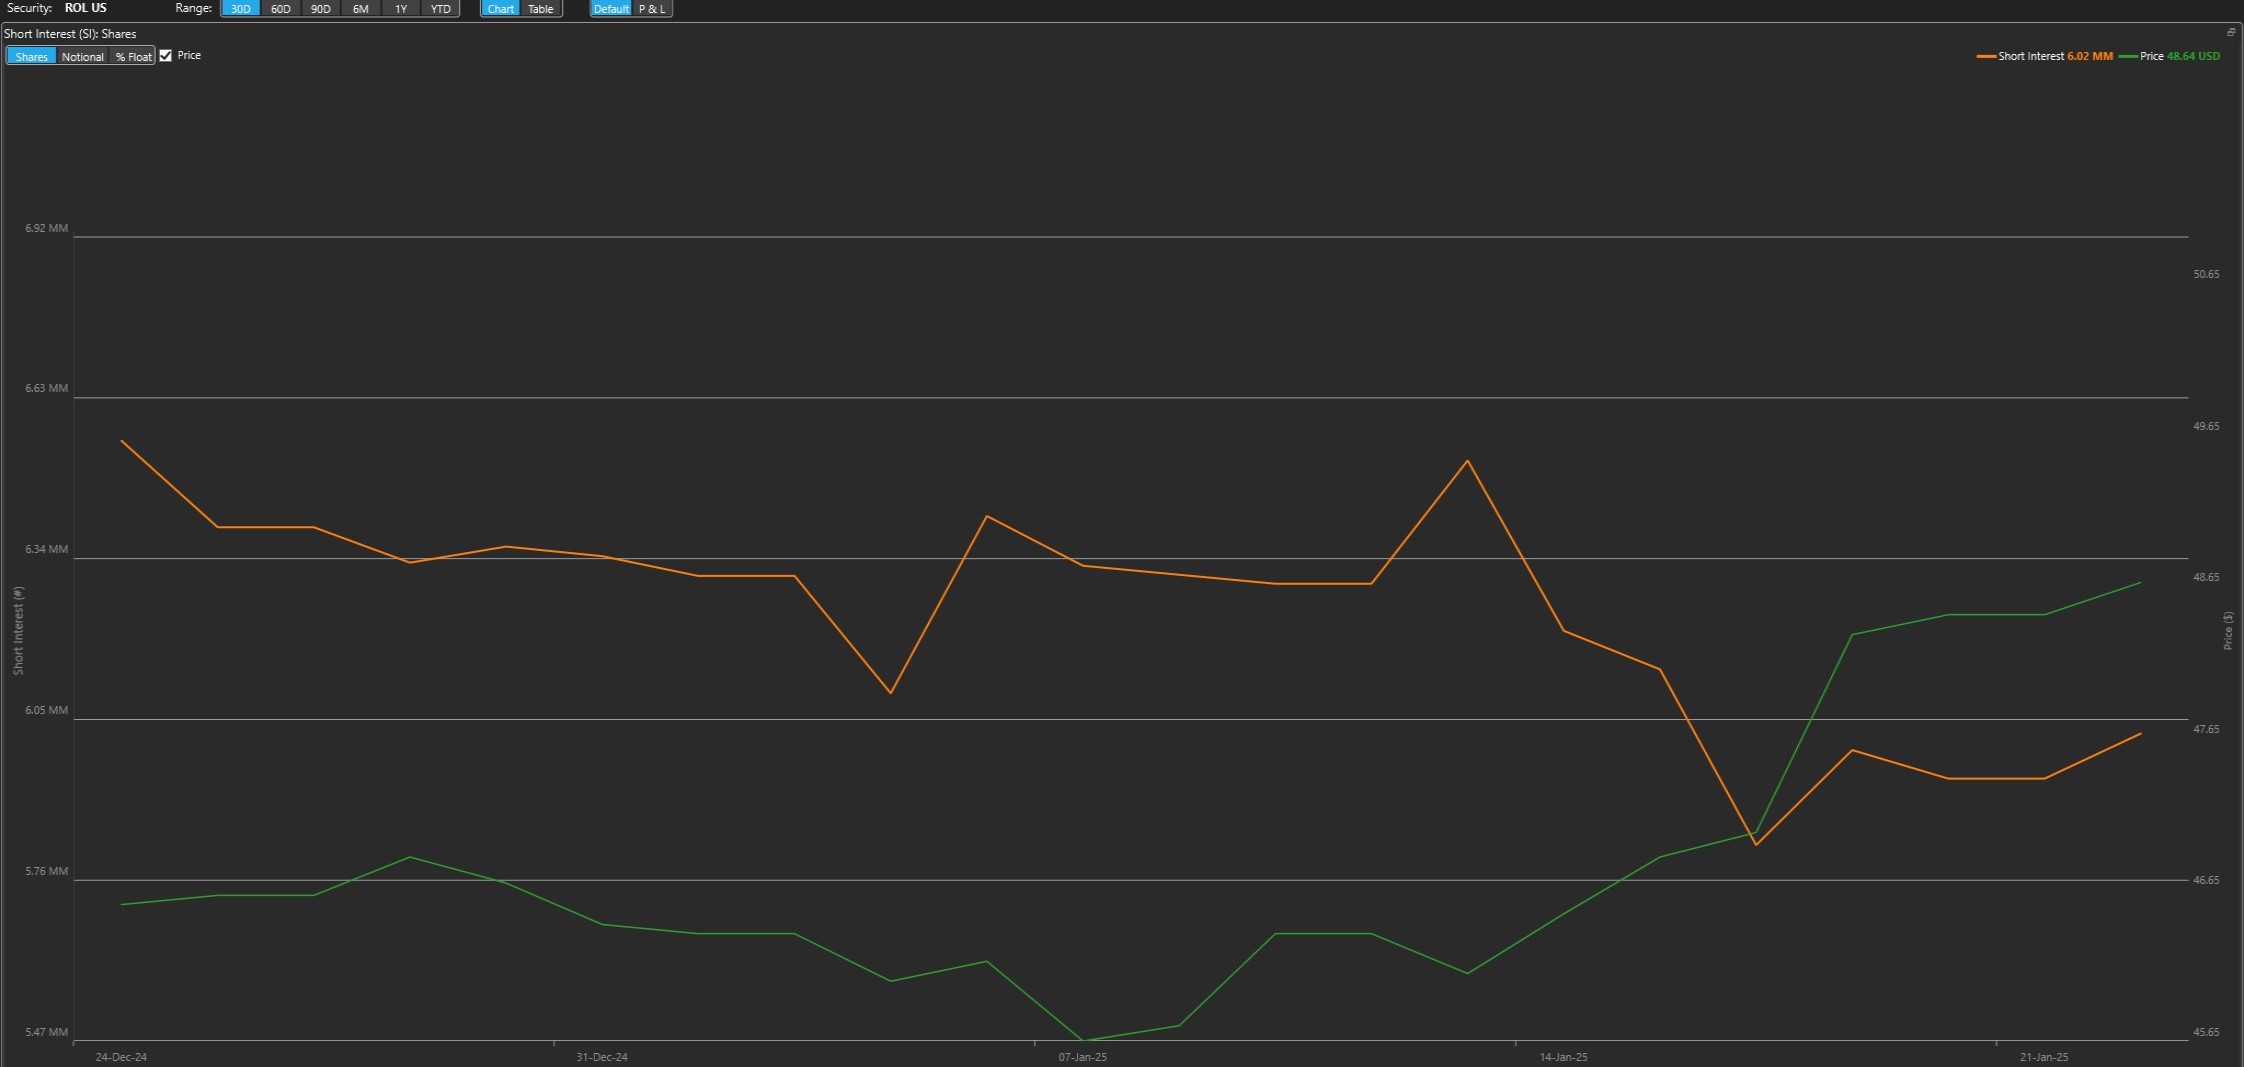The image size is (2244, 1067).
Task: Switch short interest to Notional
Action: [82, 56]
